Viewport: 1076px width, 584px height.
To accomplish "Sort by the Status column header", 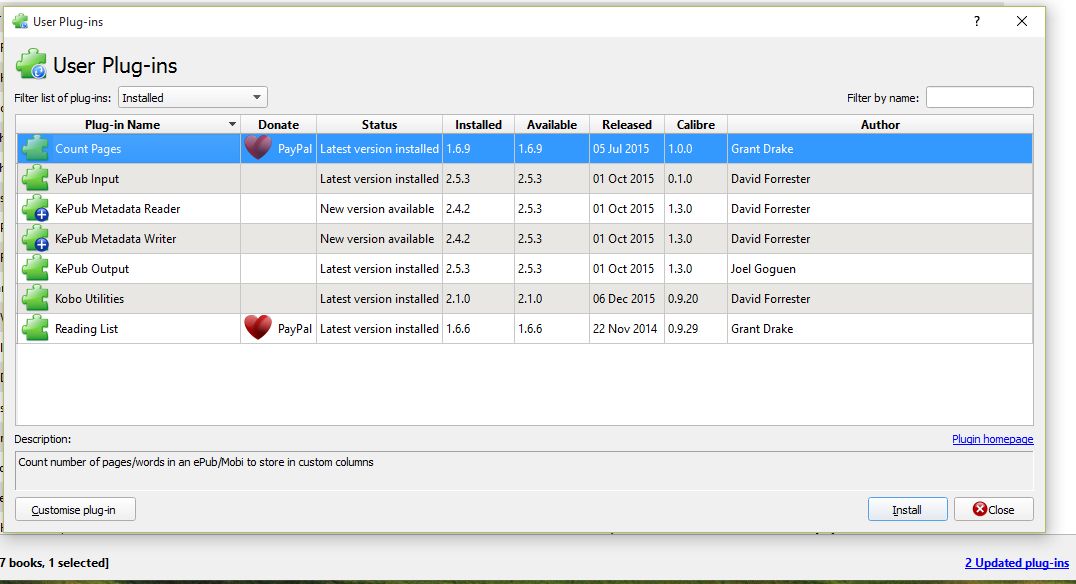I will click(379, 124).
